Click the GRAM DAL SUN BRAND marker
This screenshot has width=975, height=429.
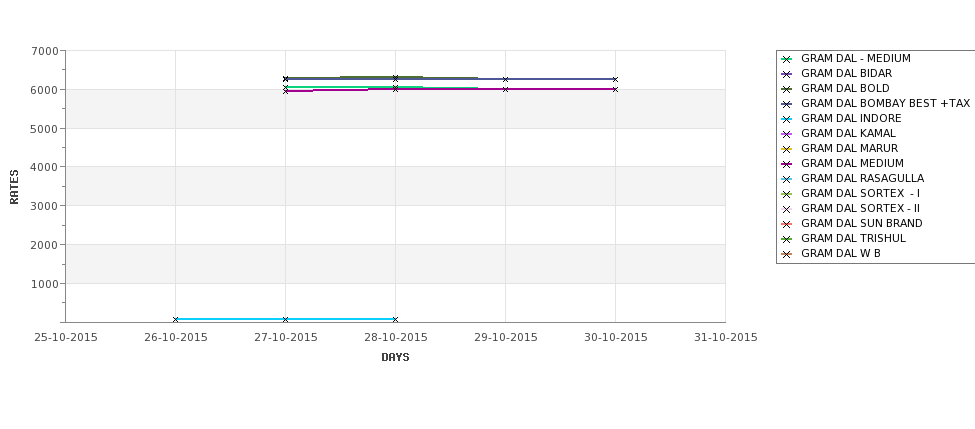tap(786, 224)
